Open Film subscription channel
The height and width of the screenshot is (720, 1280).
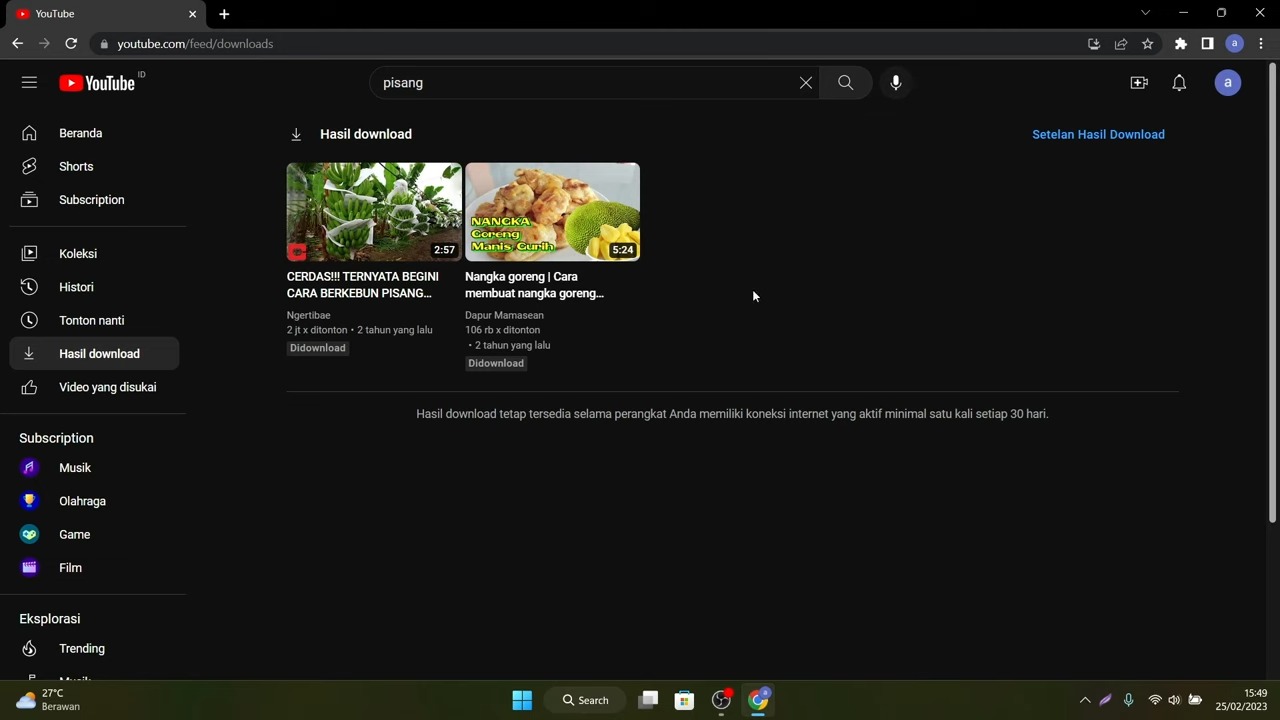coord(95,568)
